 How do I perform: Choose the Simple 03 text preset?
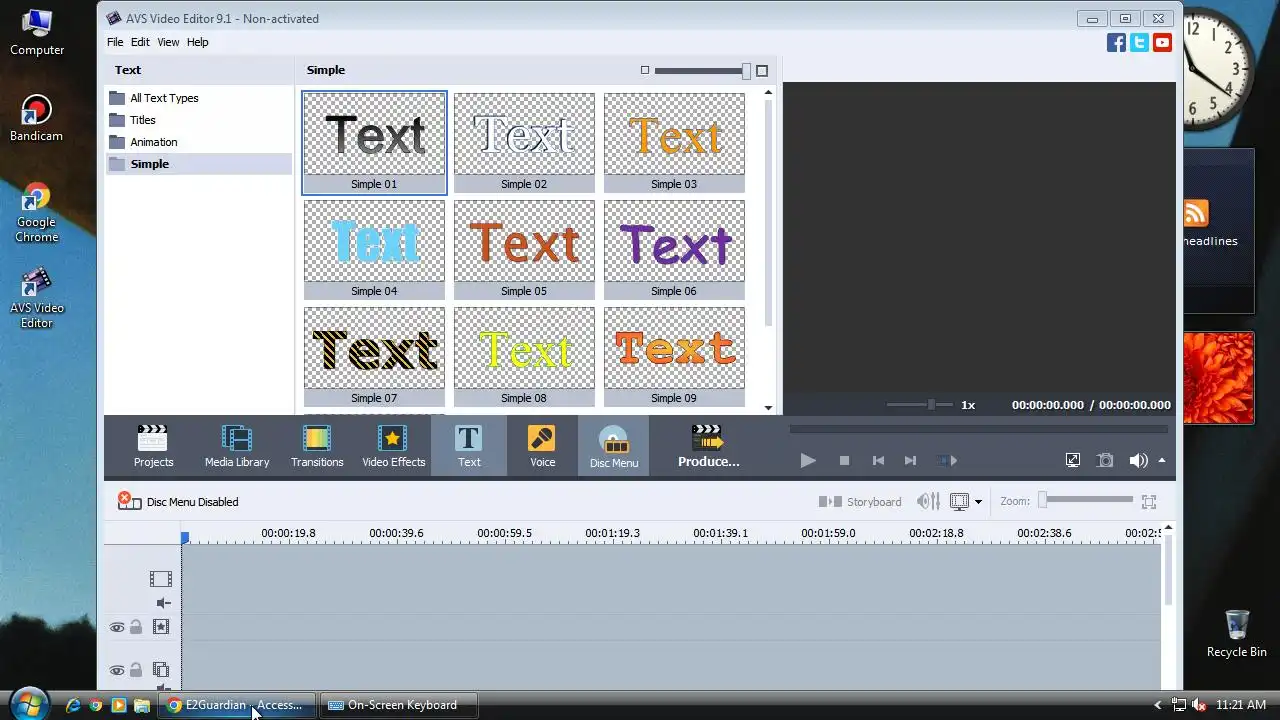click(674, 142)
